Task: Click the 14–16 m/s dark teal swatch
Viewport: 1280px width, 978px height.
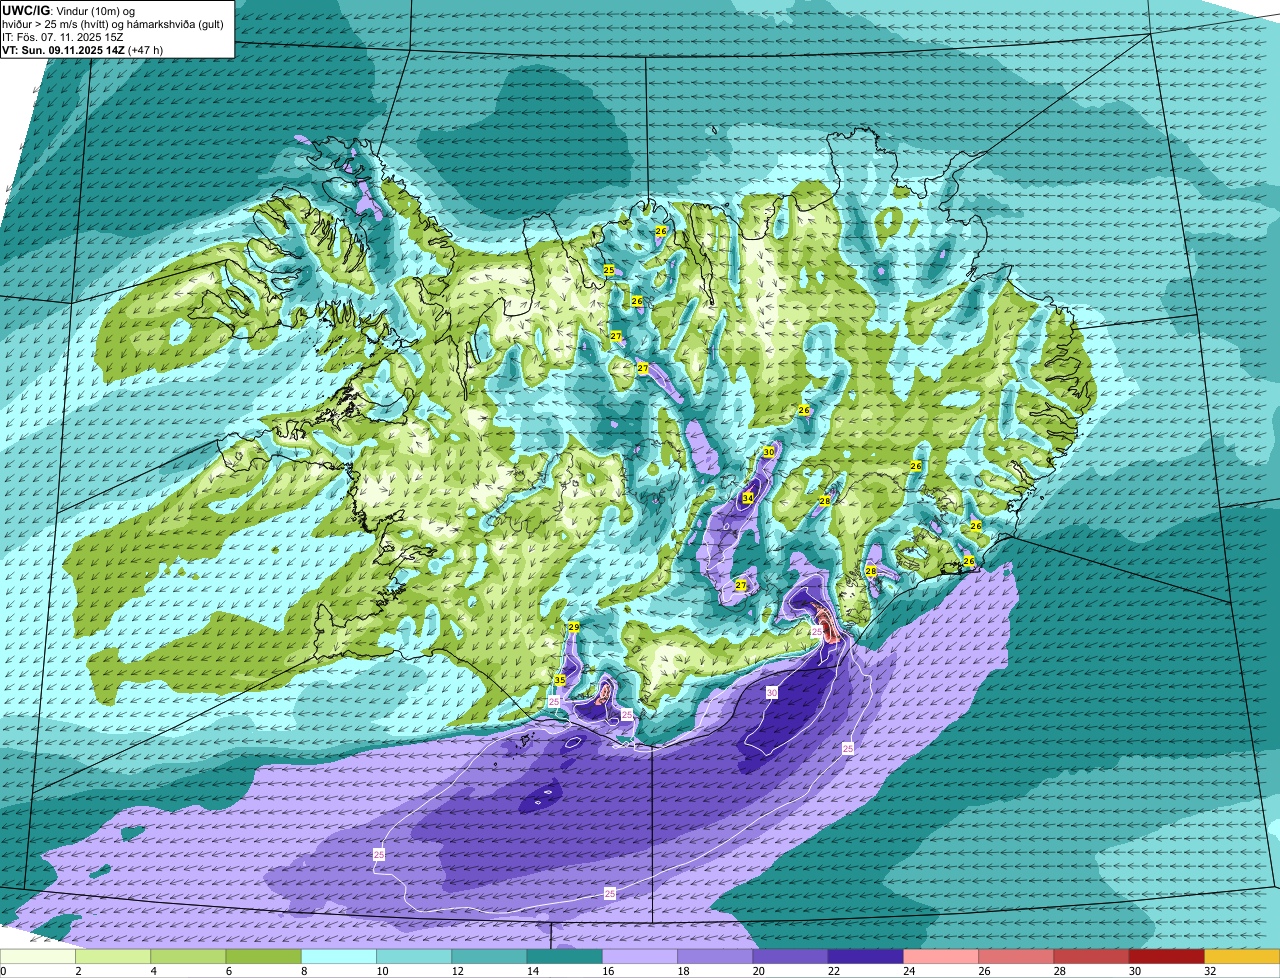Action: (564, 957)
